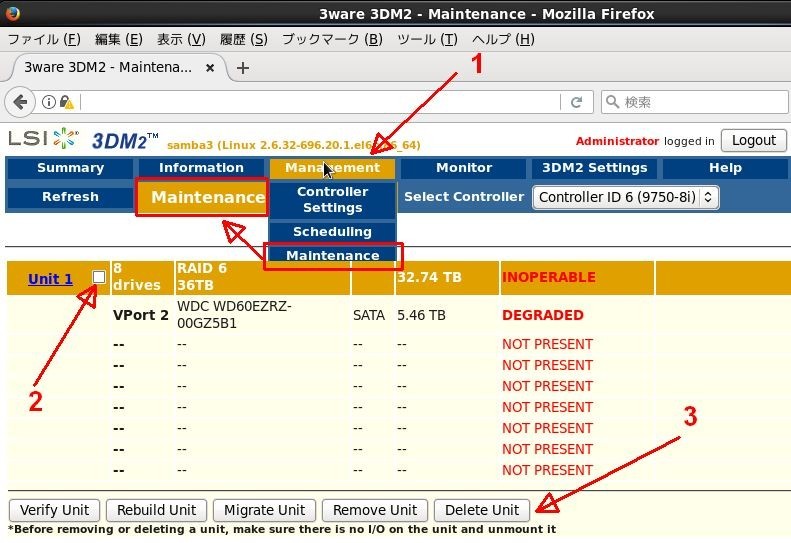Click the SATA interface text

(369, 315)
